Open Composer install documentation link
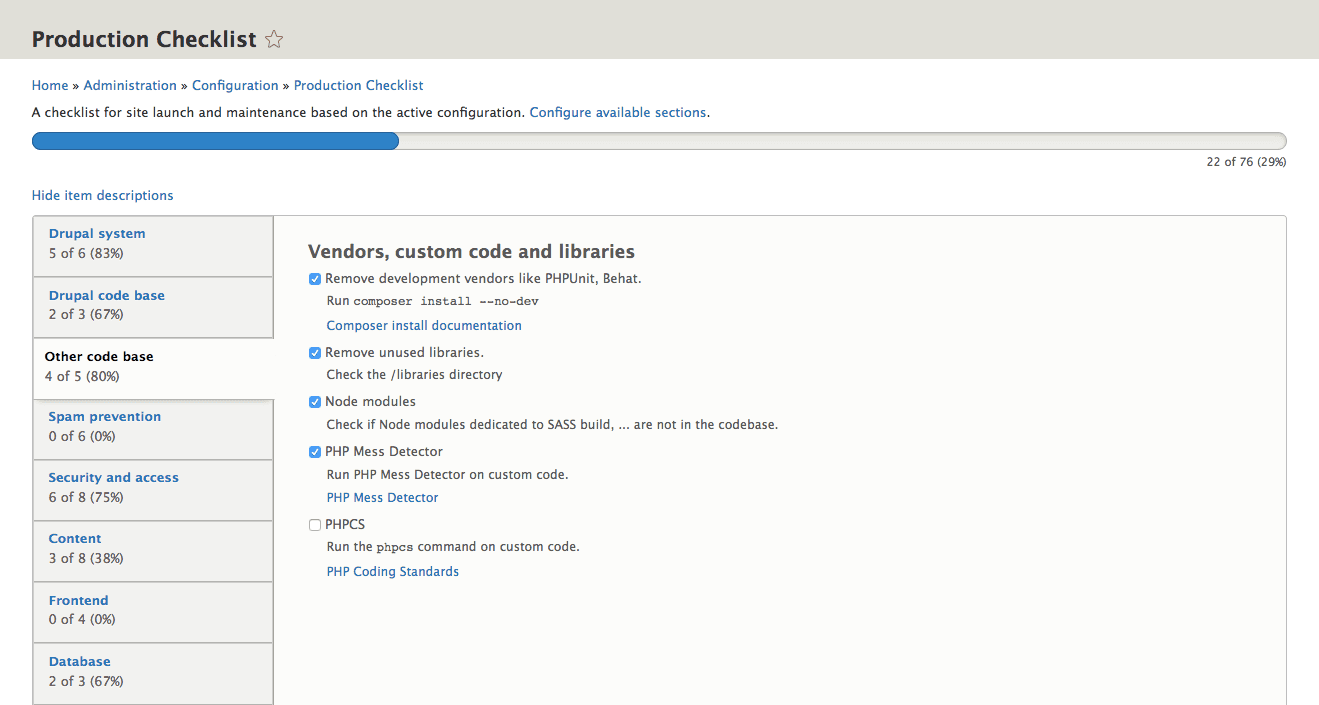 pyautogui.click(x=424, y=326)
